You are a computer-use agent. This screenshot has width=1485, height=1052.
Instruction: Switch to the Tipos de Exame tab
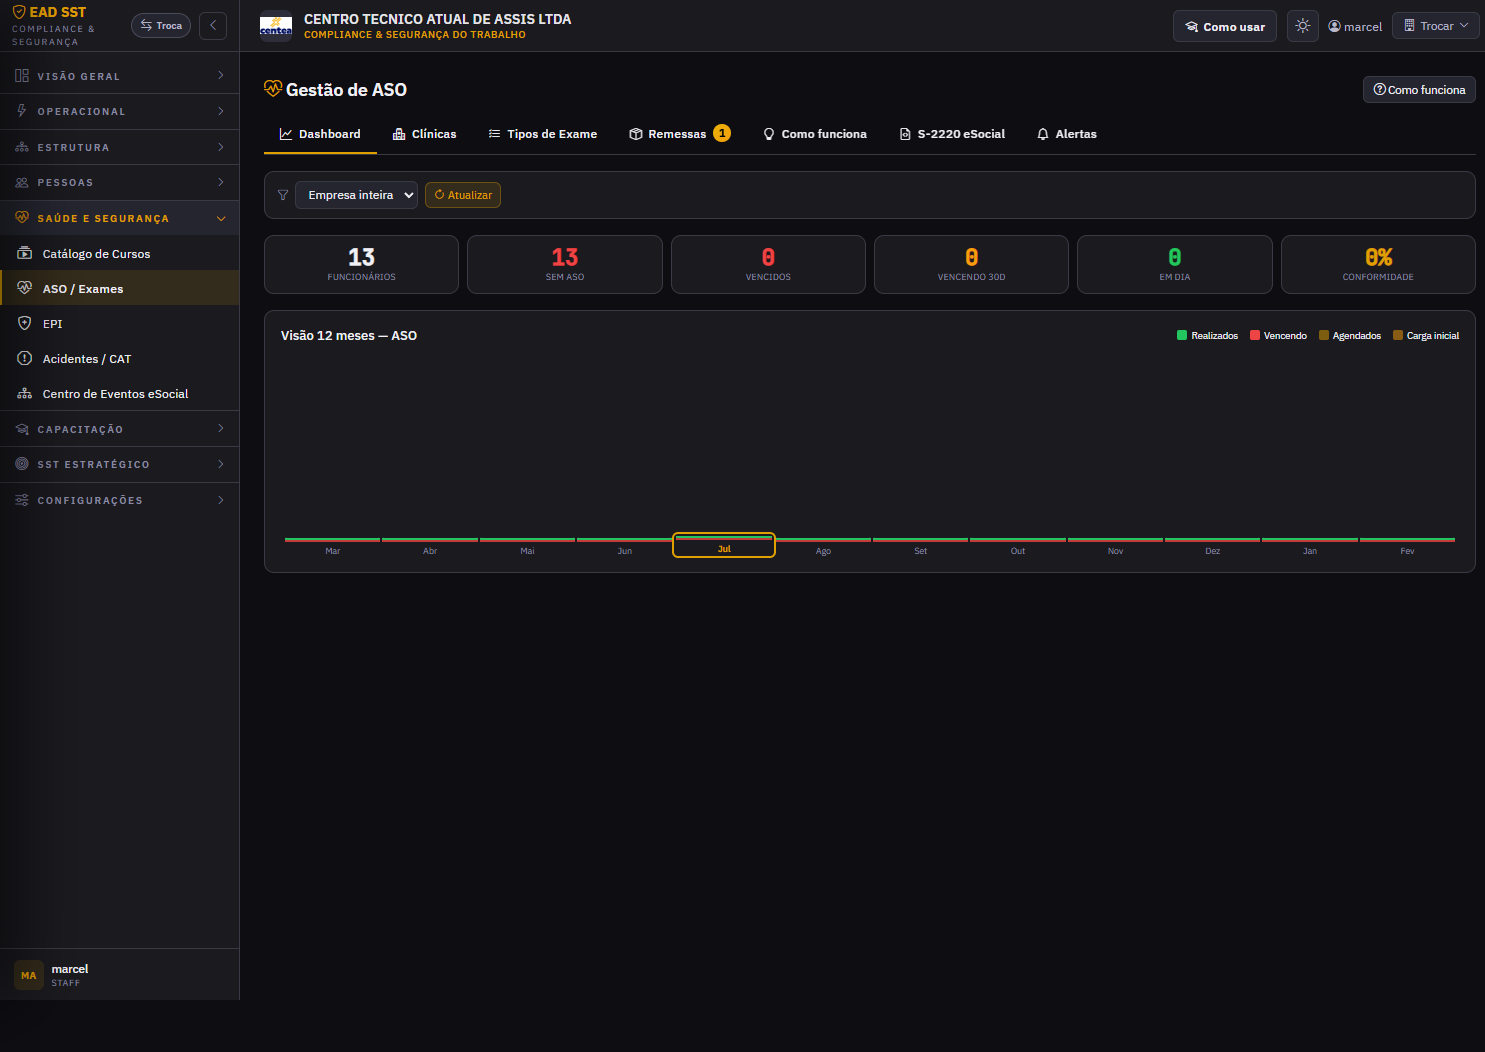(x=543, y=134)
